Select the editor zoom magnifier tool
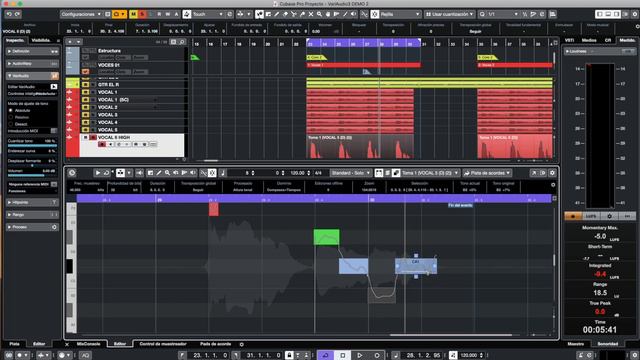Image resolution: width=640 pixels, height=360 pixels. tap(167, 173)
